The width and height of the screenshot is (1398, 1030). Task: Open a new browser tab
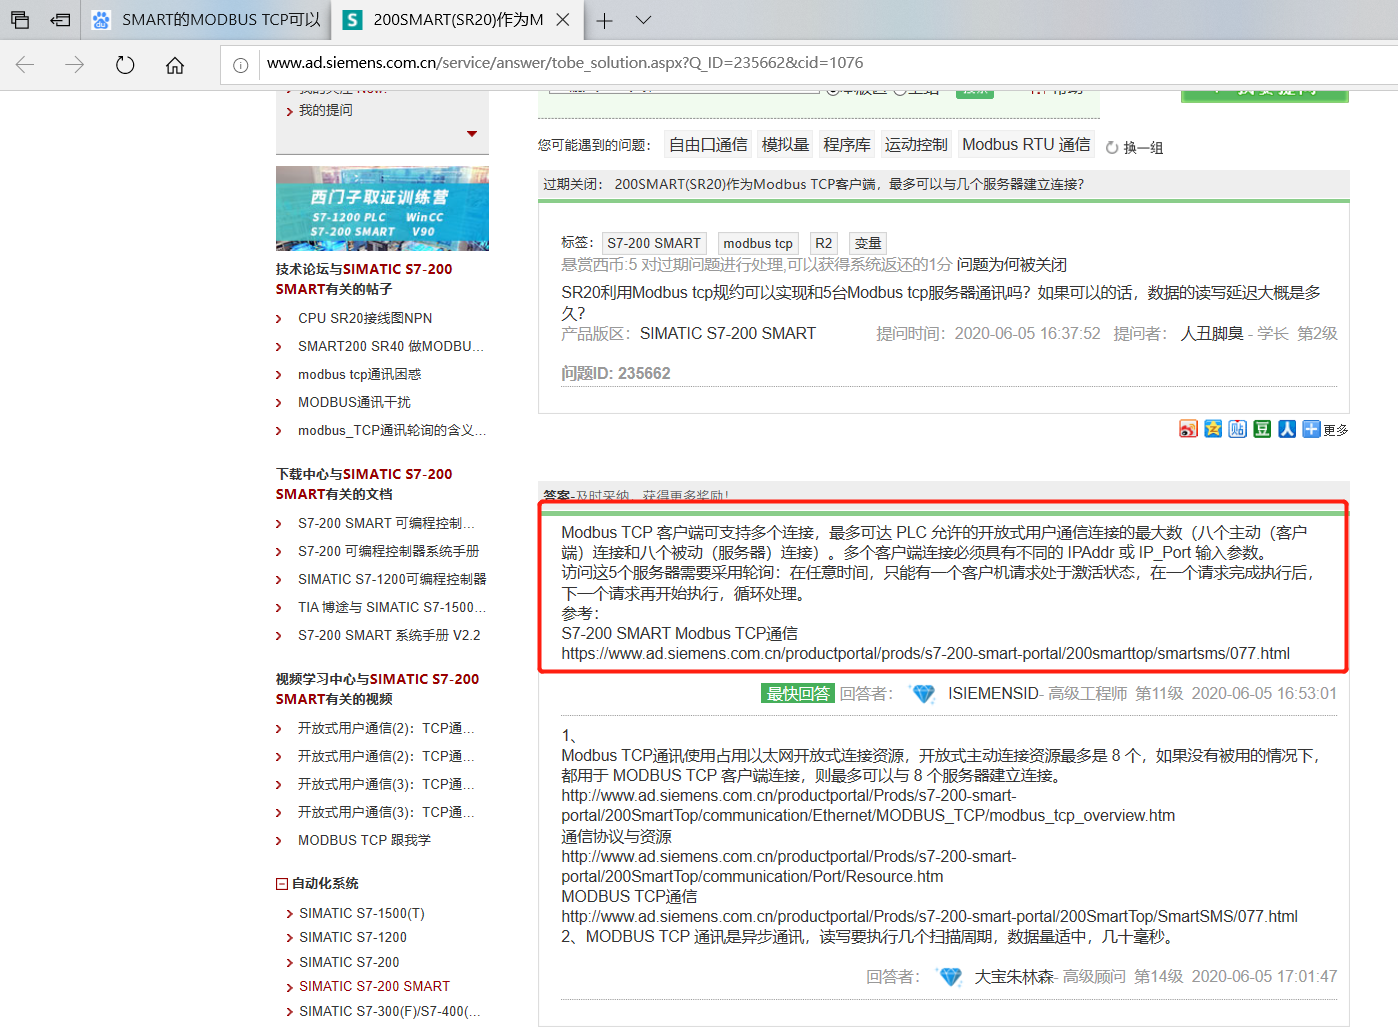pos(605,20)
